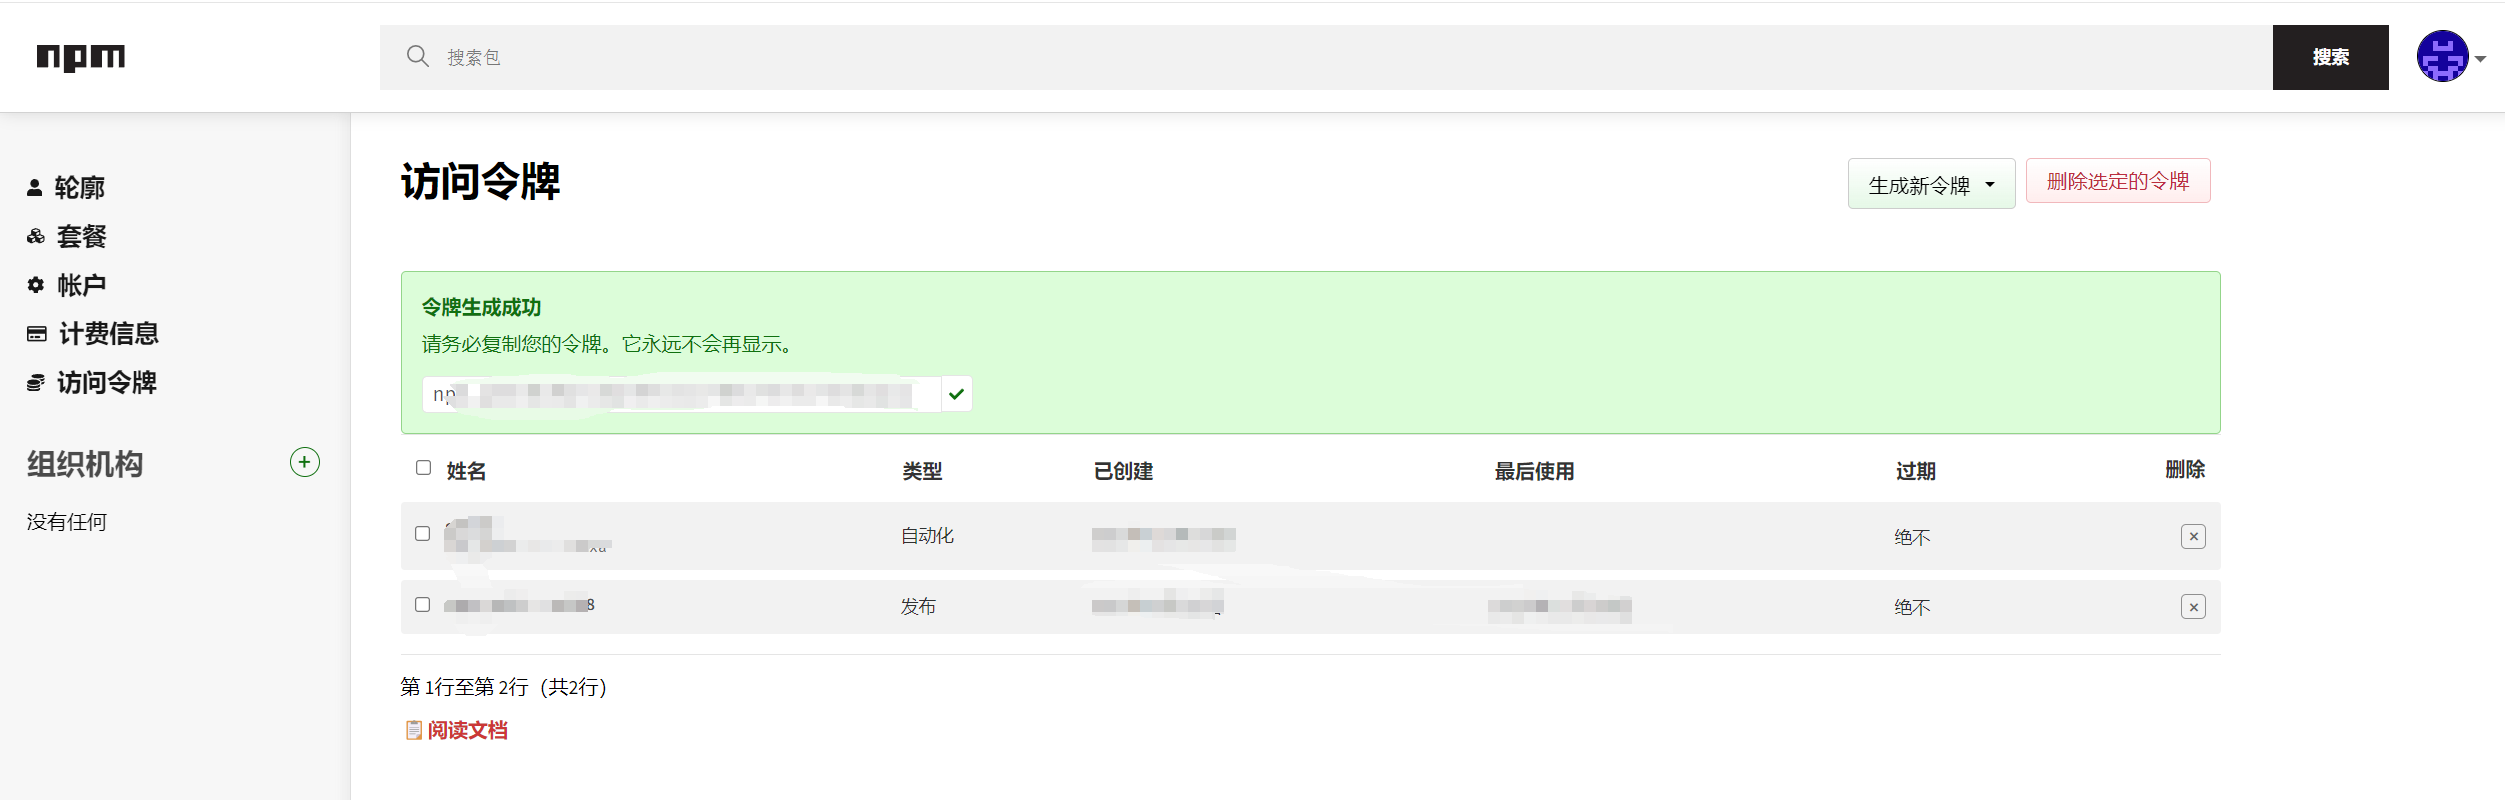Expand the caret next to the avatar

click(2480, 59)
